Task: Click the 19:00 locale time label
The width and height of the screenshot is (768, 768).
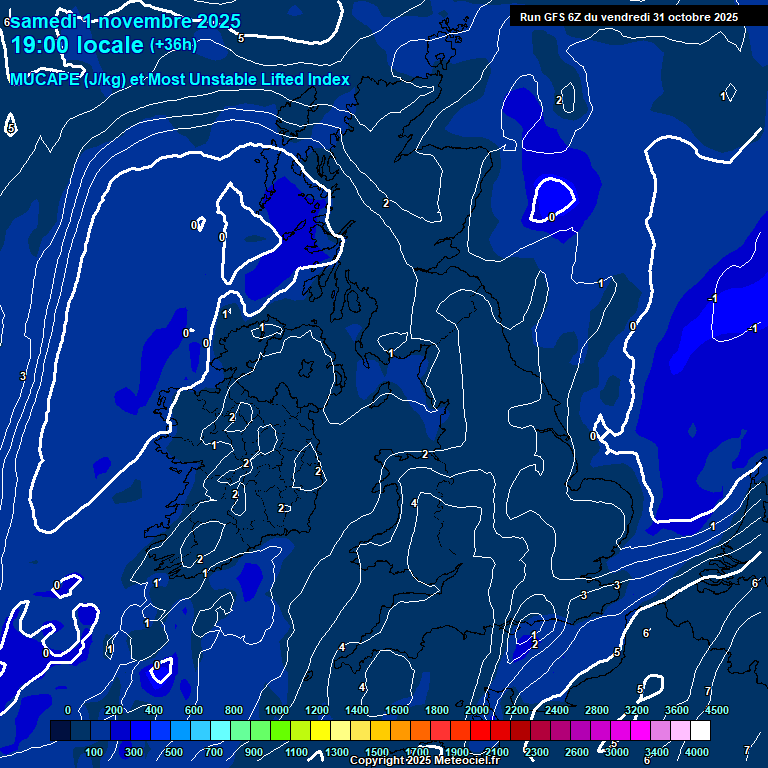Action: coord(77,45)
